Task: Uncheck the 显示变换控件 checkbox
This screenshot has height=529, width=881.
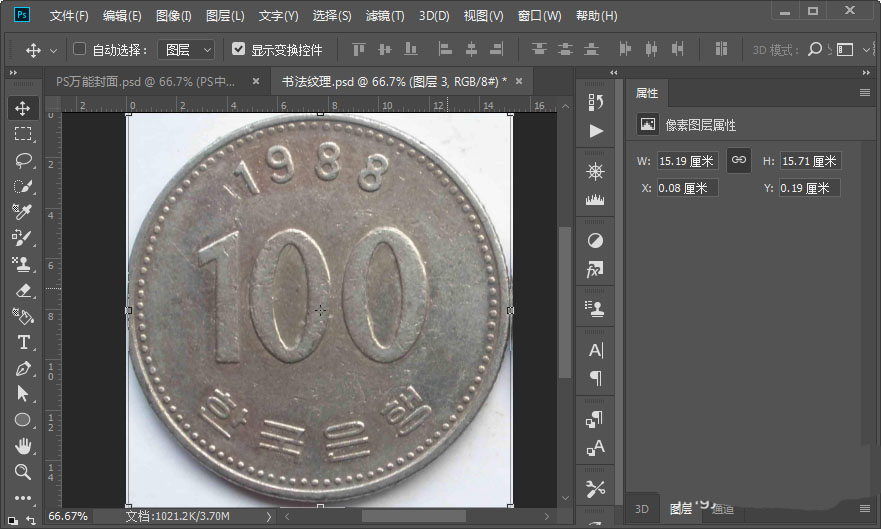Action: 238,49
